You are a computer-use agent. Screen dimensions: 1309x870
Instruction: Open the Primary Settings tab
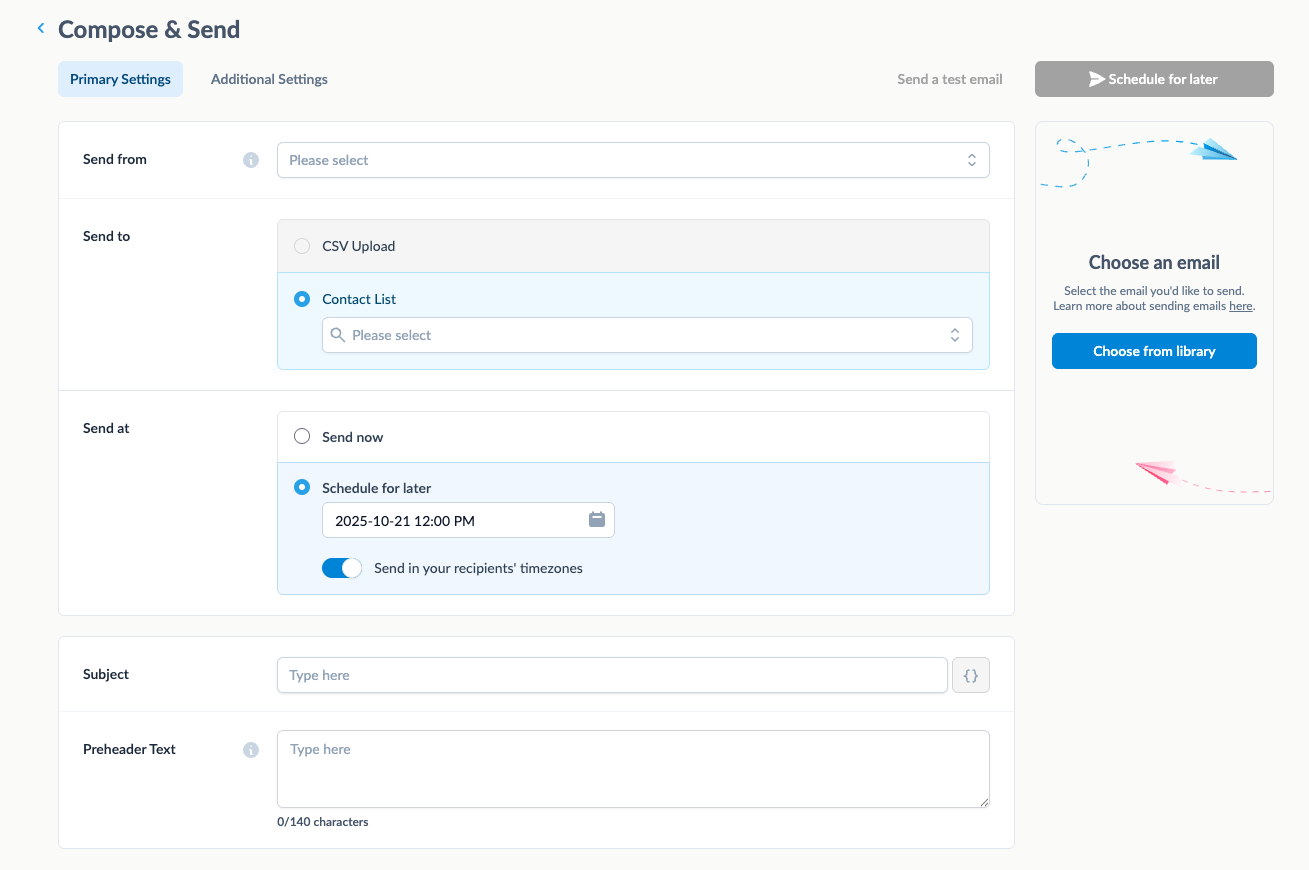click(120, 79)
